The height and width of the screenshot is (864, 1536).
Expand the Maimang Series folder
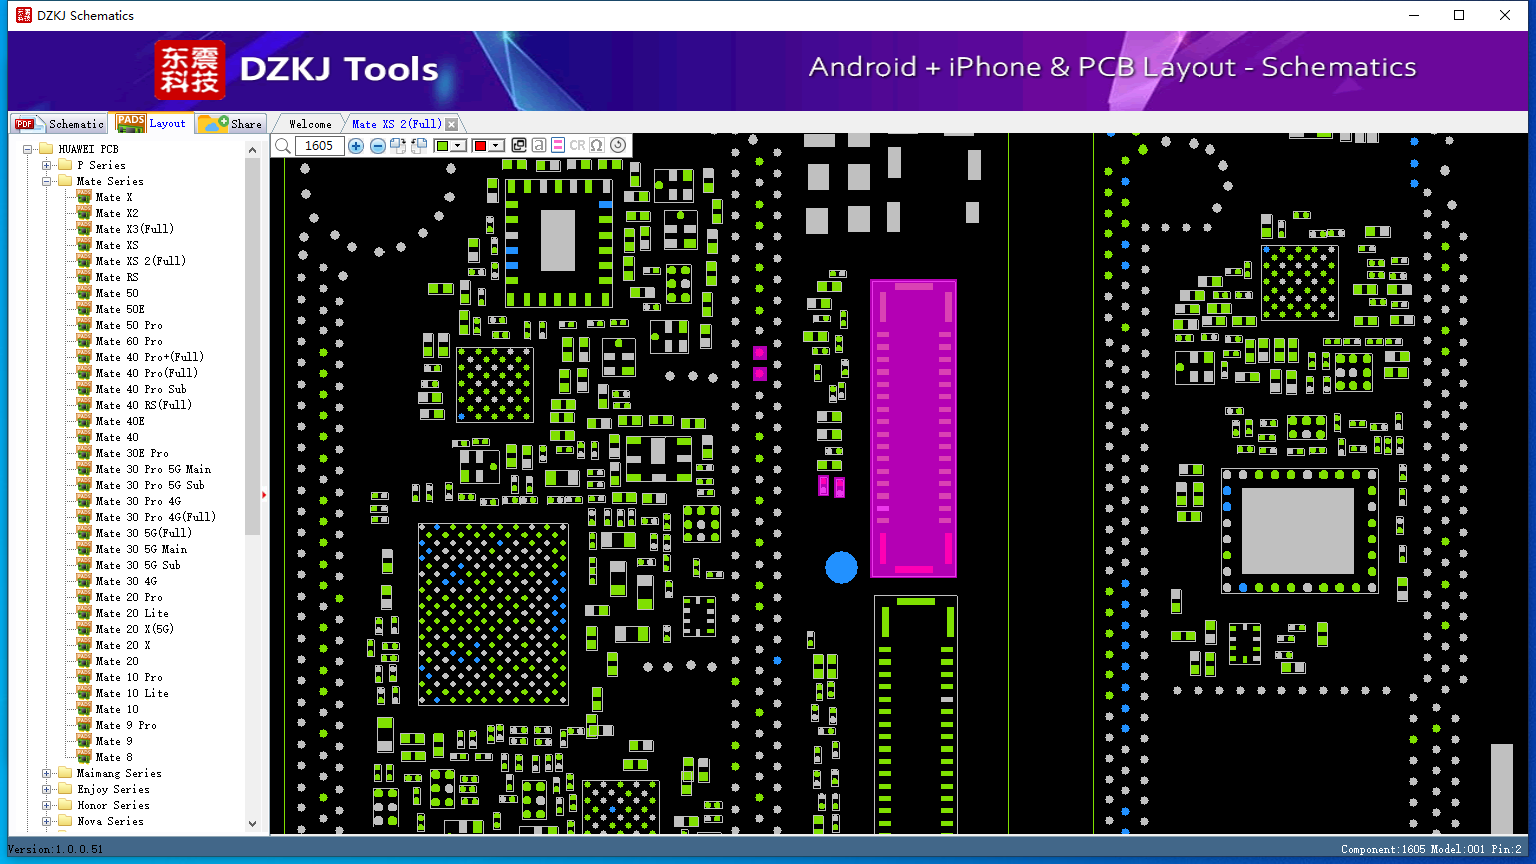(x=47, y=773)
